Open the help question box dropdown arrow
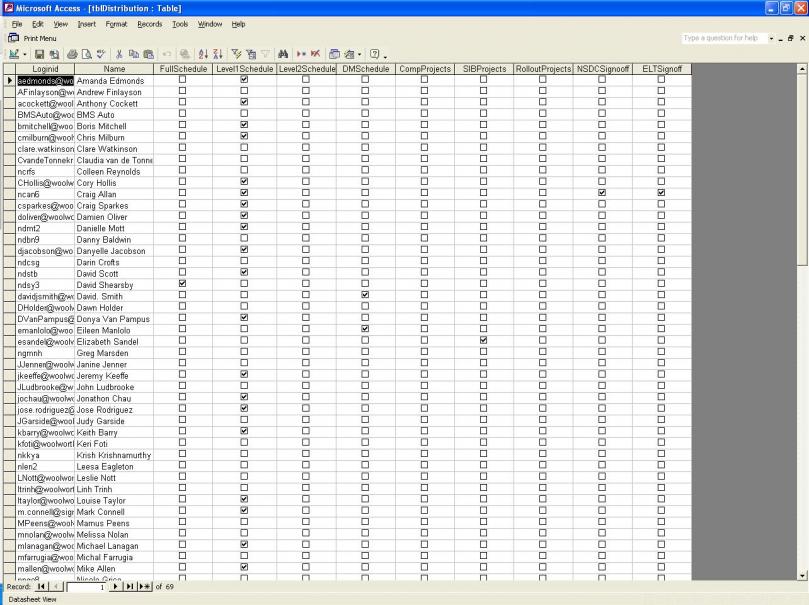Viewport: 809px width, 605px height. click(x=771, y=38)
